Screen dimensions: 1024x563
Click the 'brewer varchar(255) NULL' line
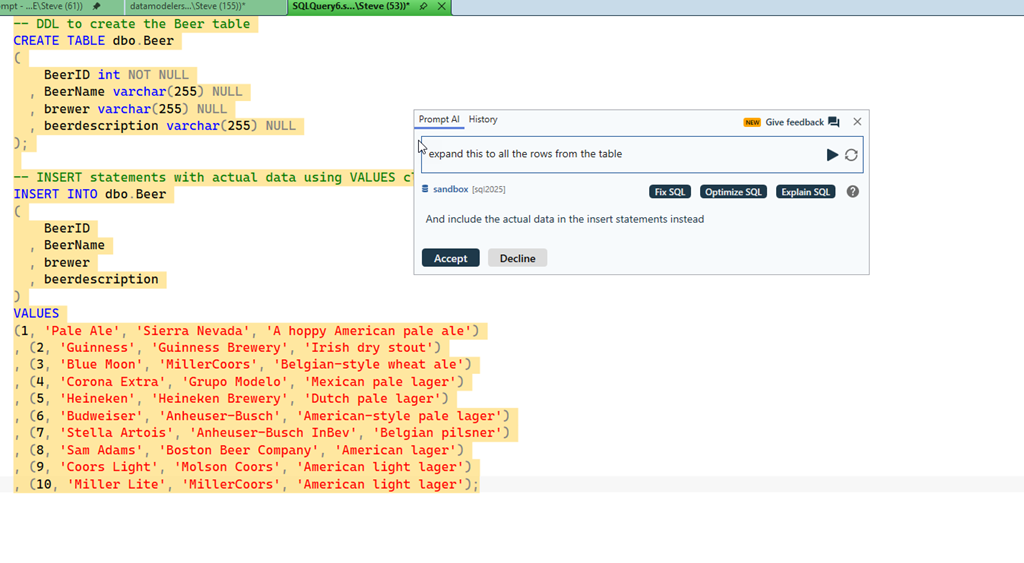pos(135,109)
